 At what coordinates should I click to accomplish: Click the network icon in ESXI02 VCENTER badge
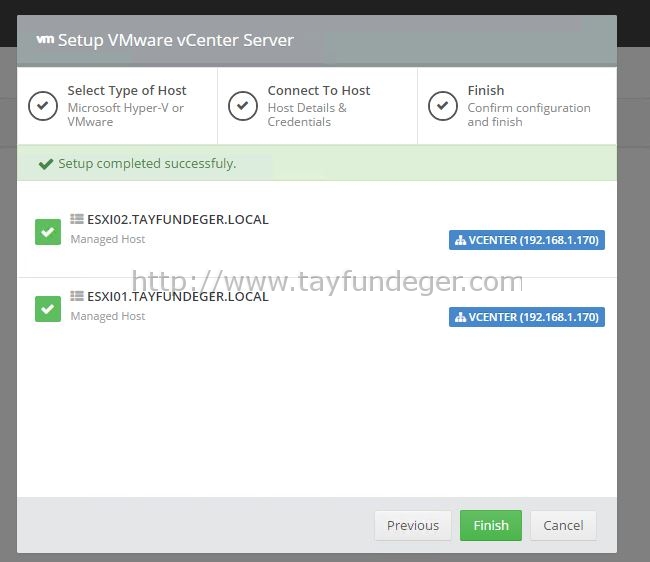coord(461,240)
